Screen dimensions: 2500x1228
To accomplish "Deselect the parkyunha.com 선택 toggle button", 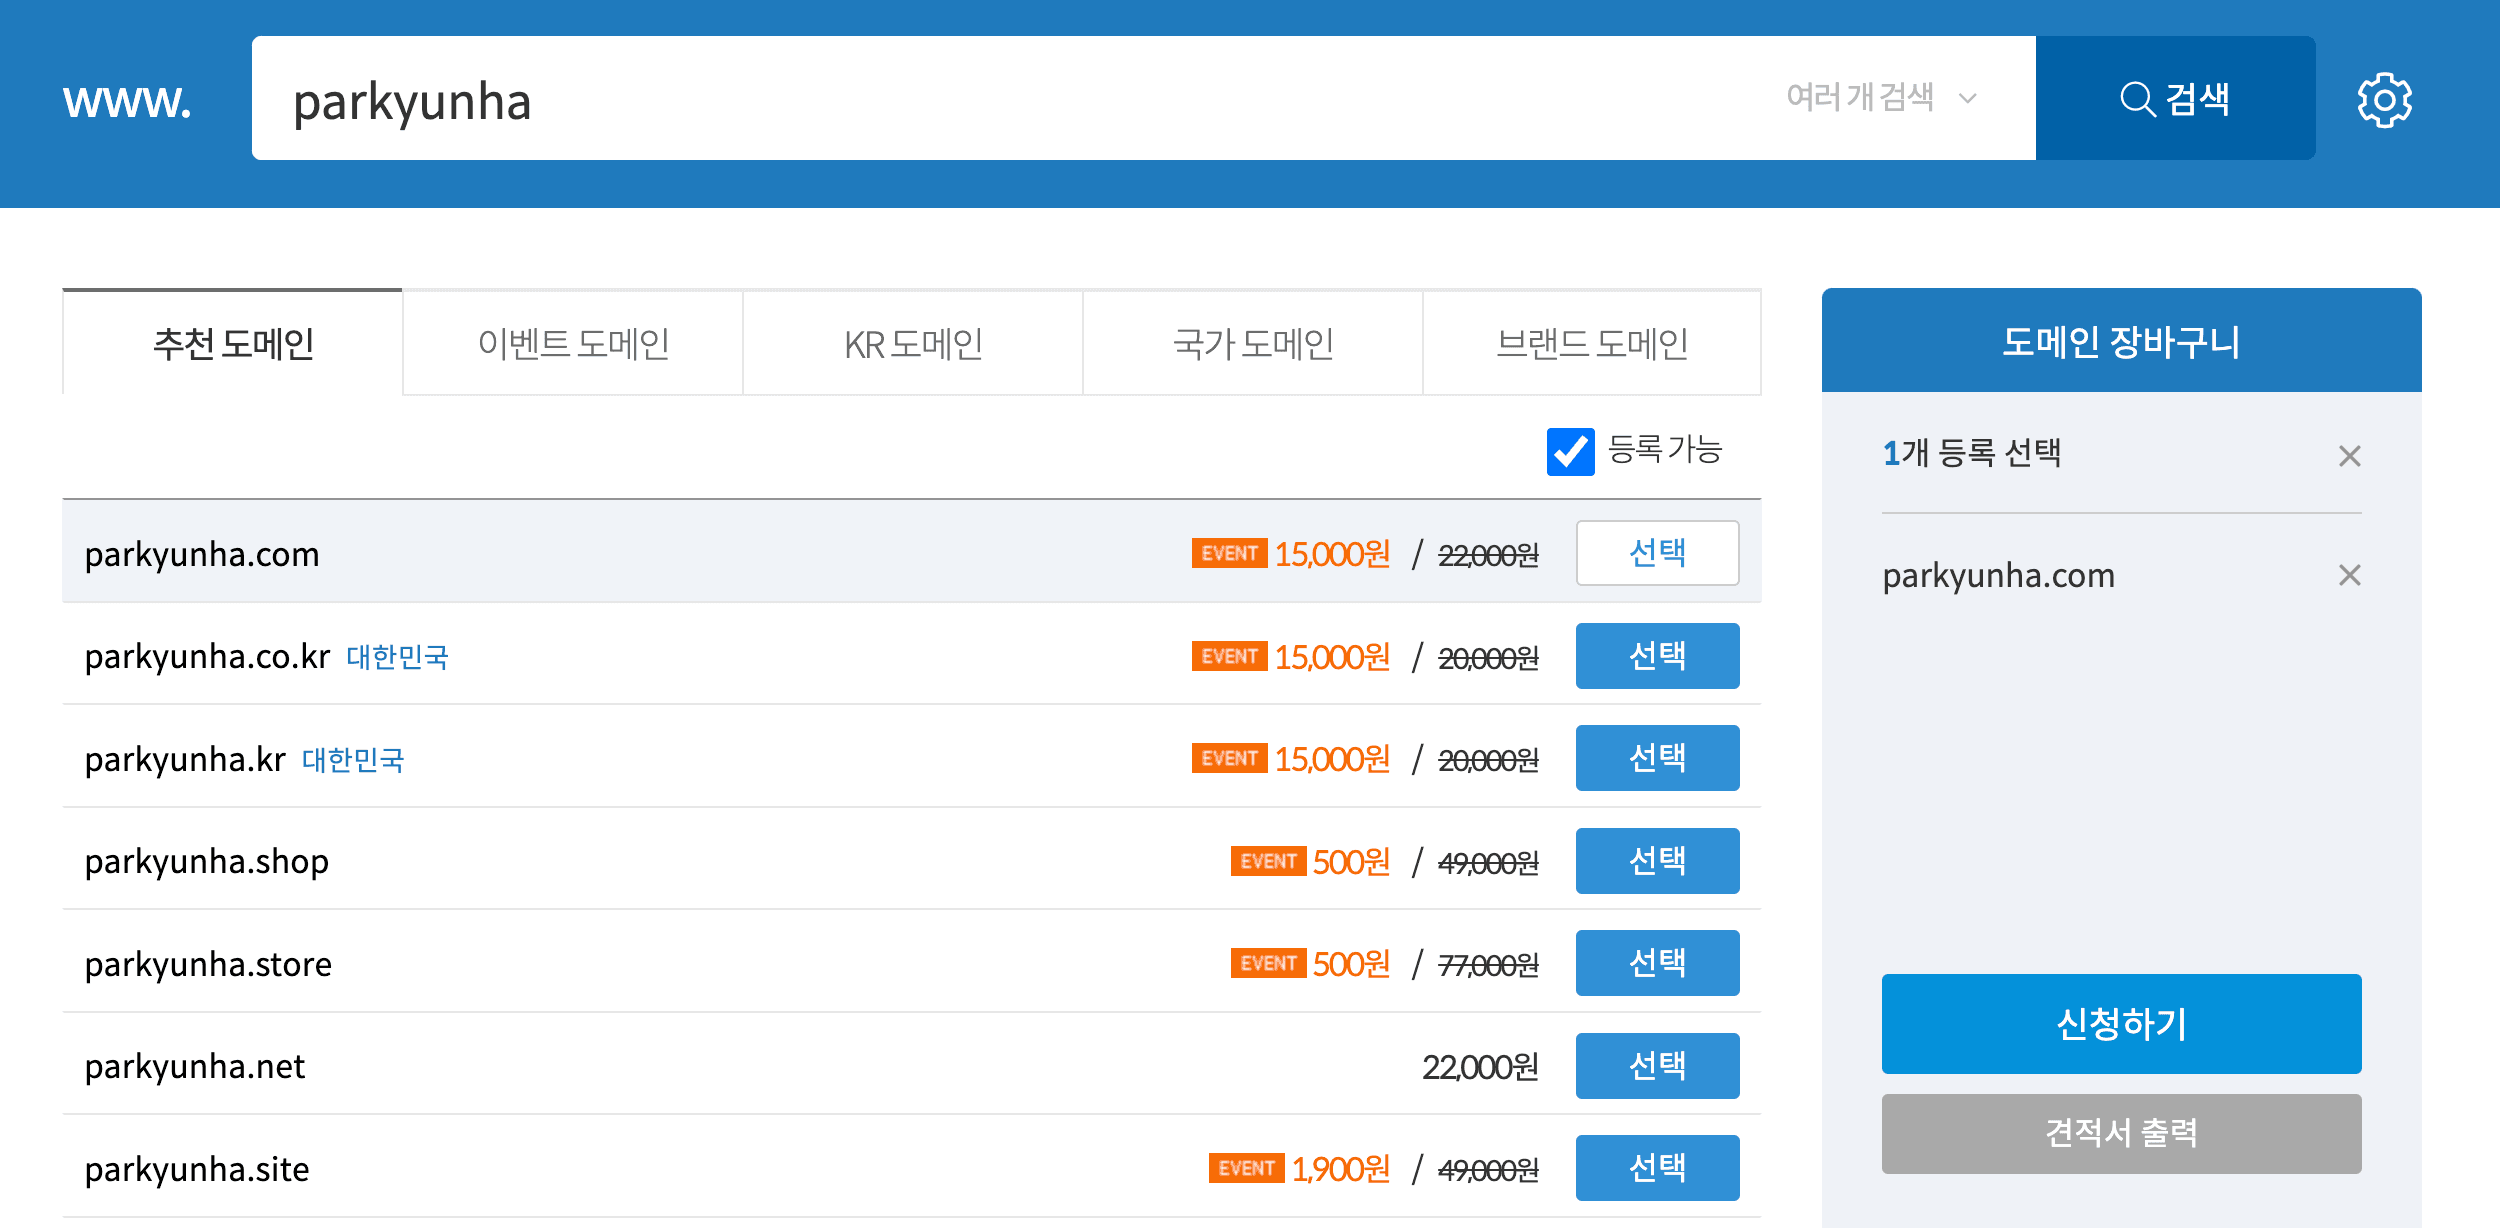I will (1657, 553).
